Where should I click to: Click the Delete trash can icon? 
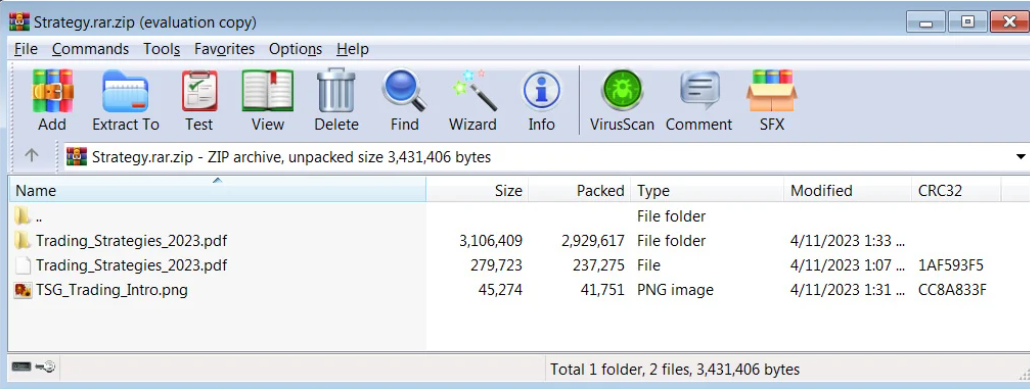(336, 101)
